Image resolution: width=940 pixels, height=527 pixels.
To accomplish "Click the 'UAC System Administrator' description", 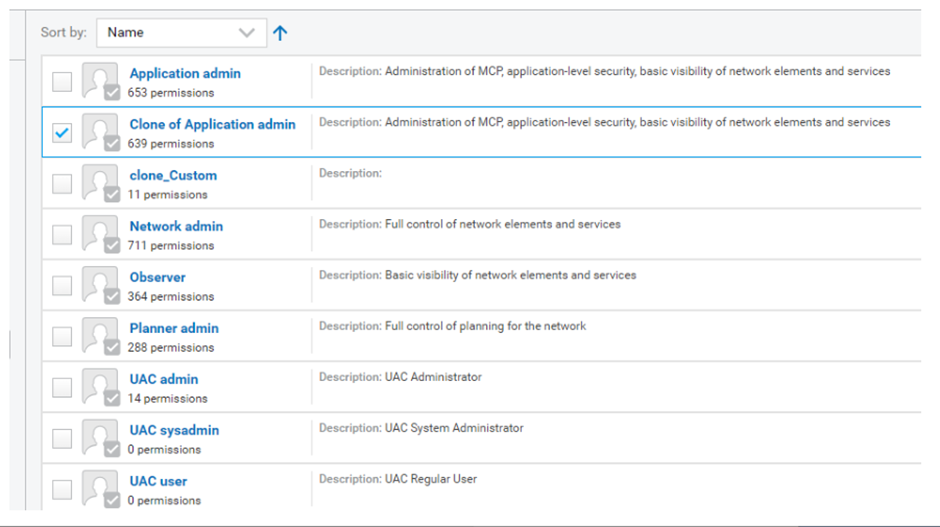I will click(454, 428).
